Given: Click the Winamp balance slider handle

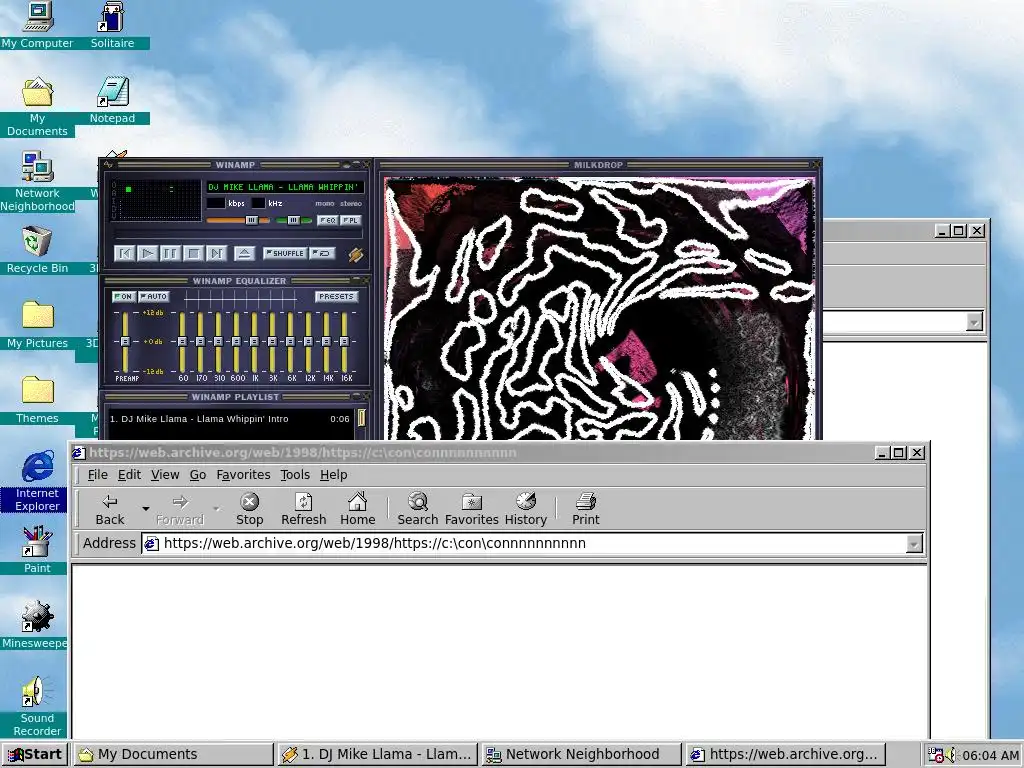Looking at the screenshot, I should 293,220.
